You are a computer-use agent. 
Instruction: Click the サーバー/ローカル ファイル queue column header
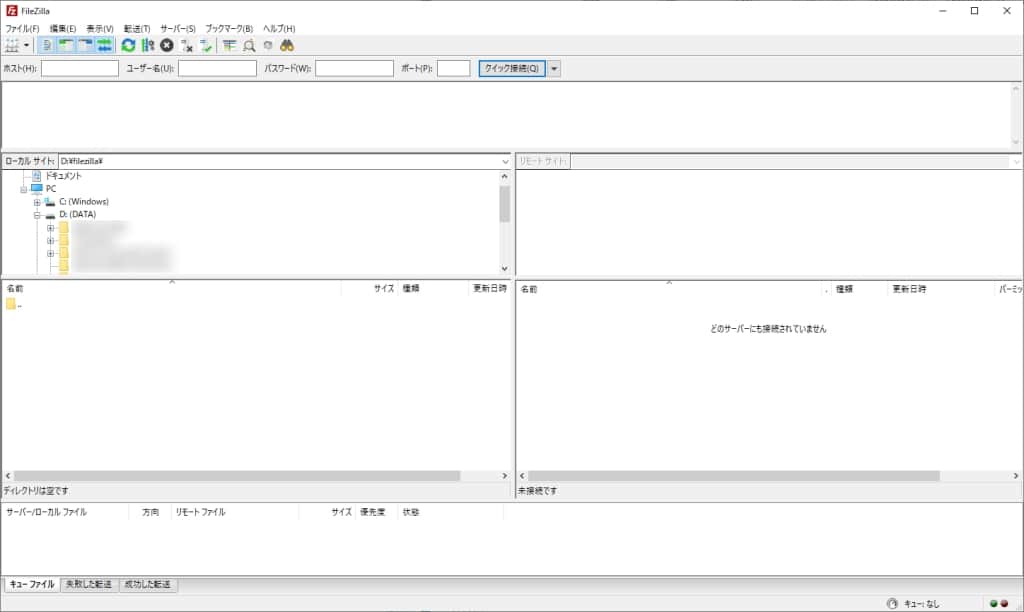point(65,513)
